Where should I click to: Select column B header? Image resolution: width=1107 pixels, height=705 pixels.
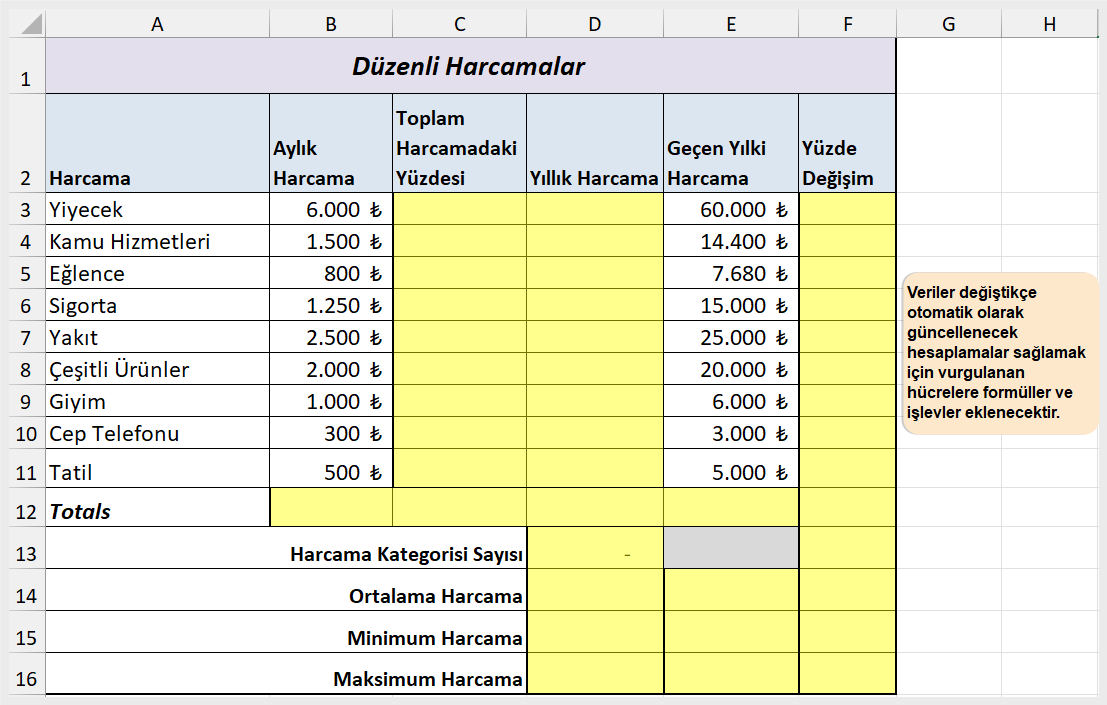click(330, 24)
